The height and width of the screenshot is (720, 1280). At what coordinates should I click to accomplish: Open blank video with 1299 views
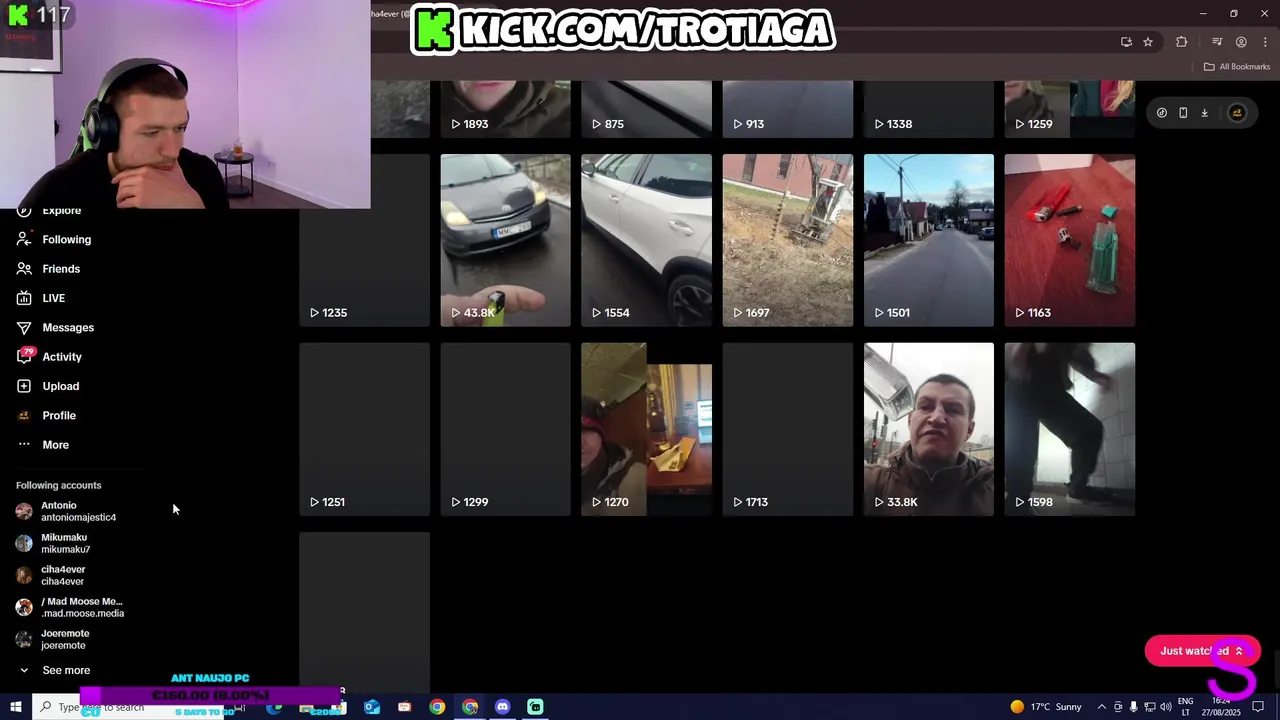point(505,429)
